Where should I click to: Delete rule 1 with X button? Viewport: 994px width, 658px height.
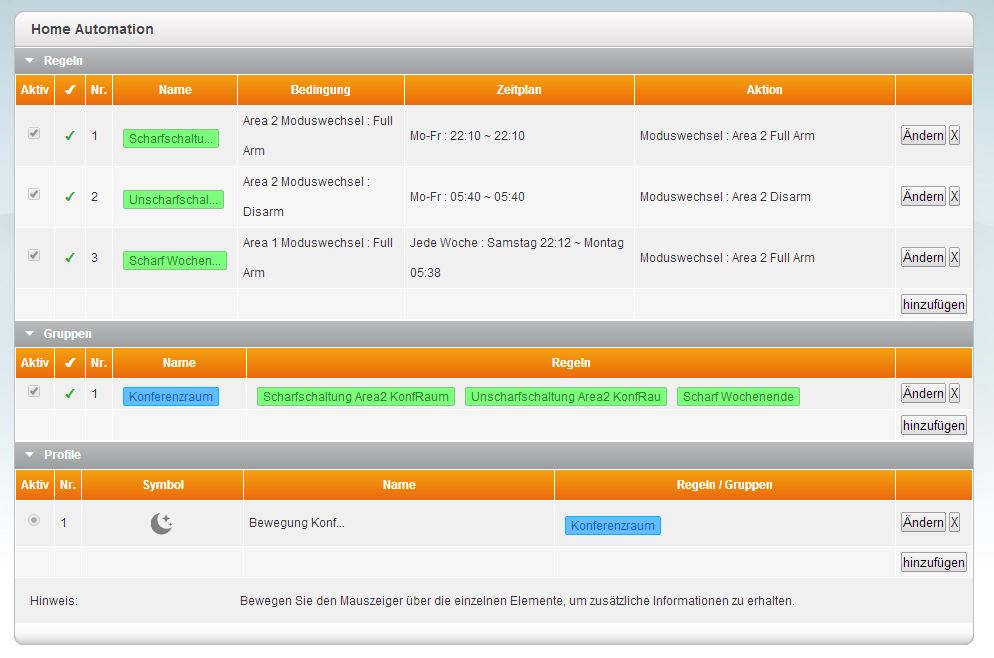(954, 135)
